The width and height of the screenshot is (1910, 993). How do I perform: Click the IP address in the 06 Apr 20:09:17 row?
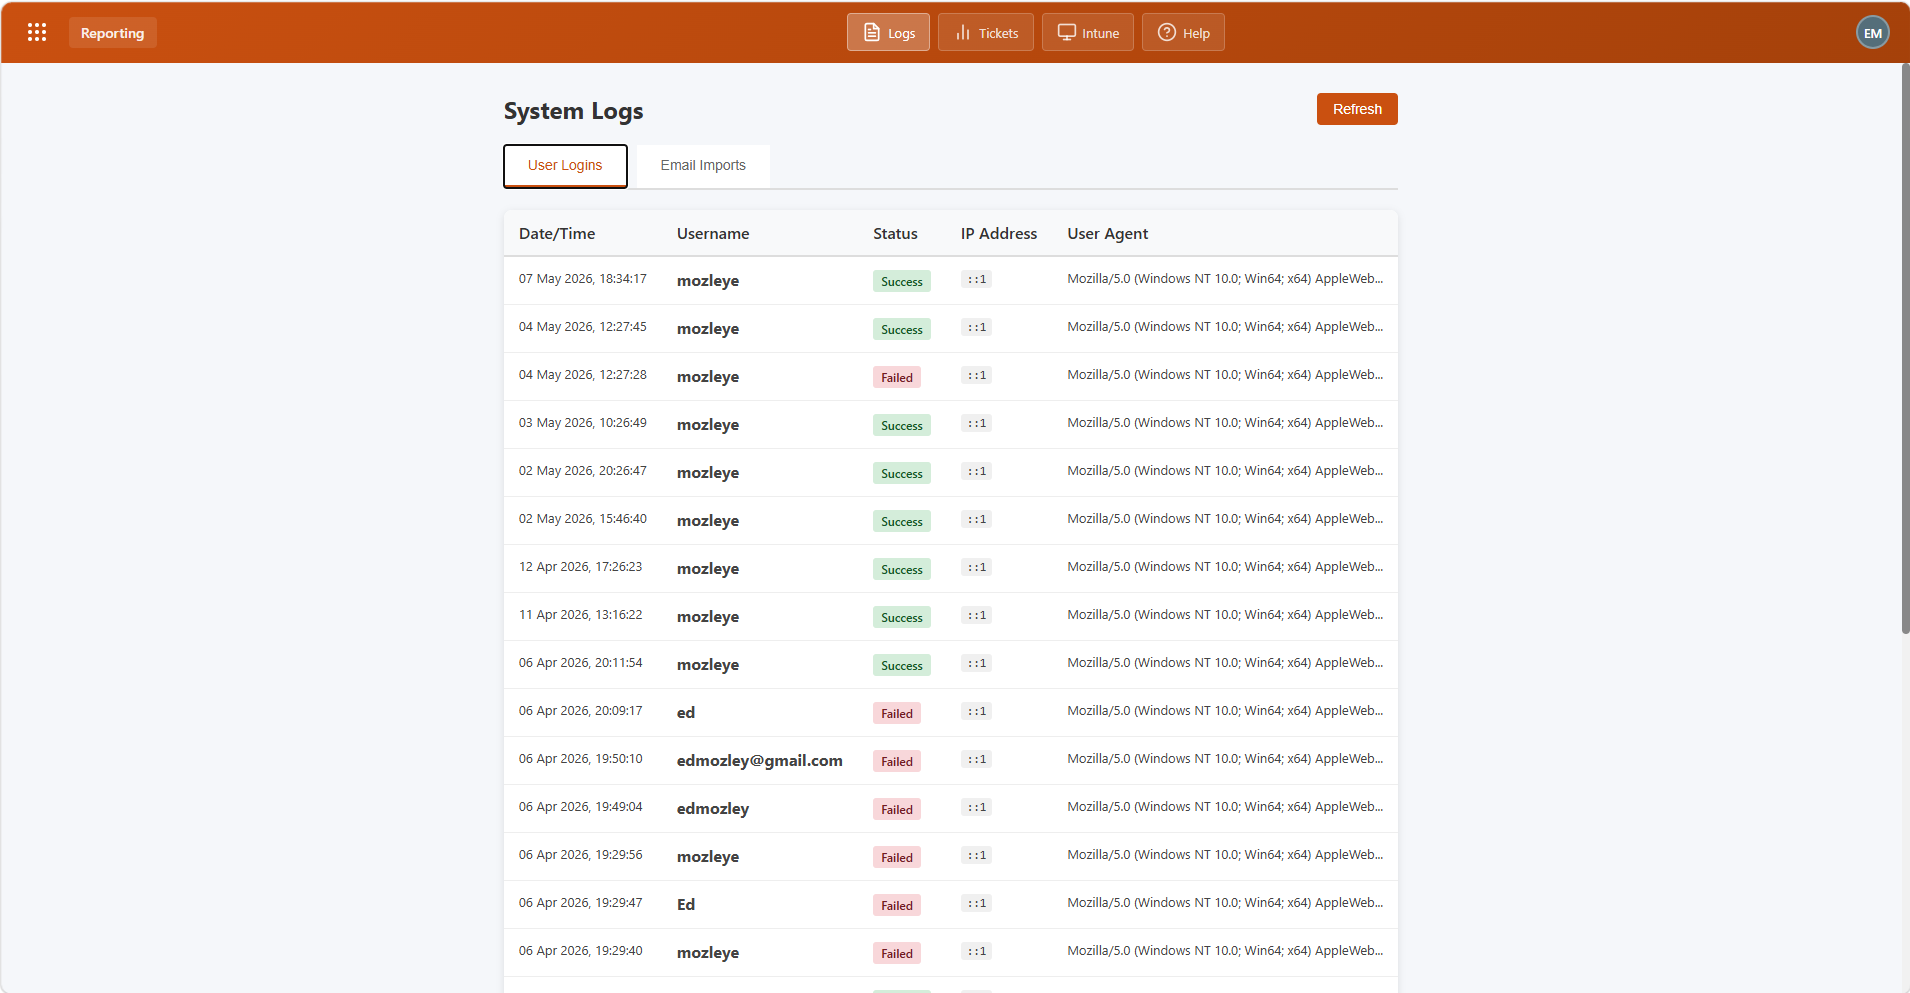[977, 711]
